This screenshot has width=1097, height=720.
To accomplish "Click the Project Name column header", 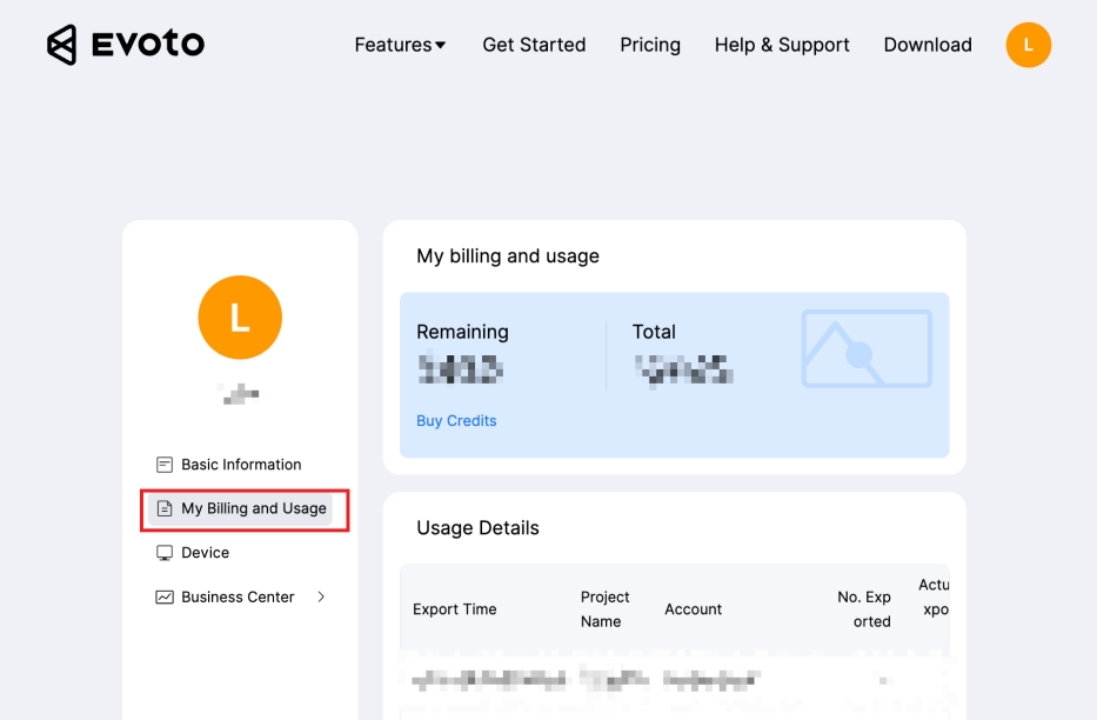I will tap(605, 609).
